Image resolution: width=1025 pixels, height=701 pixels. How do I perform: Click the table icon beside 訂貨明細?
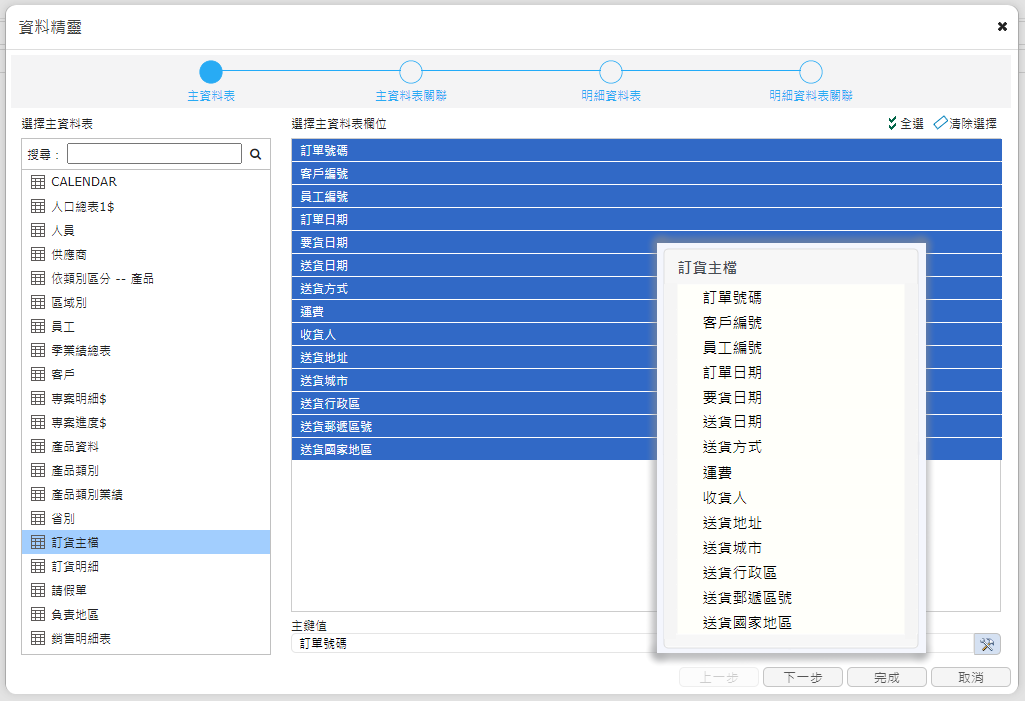(x=38, y=566)
